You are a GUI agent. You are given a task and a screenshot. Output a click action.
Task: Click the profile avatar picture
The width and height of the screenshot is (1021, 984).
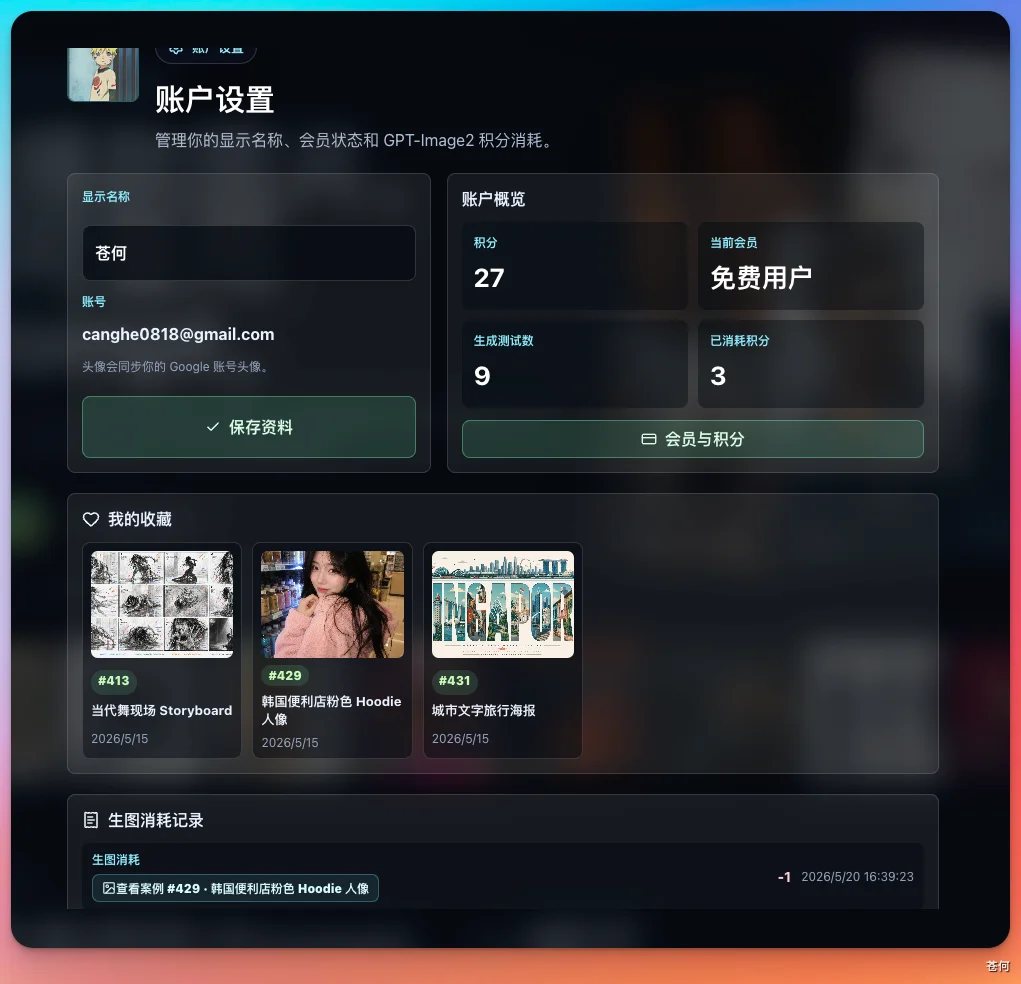(103, 74)
